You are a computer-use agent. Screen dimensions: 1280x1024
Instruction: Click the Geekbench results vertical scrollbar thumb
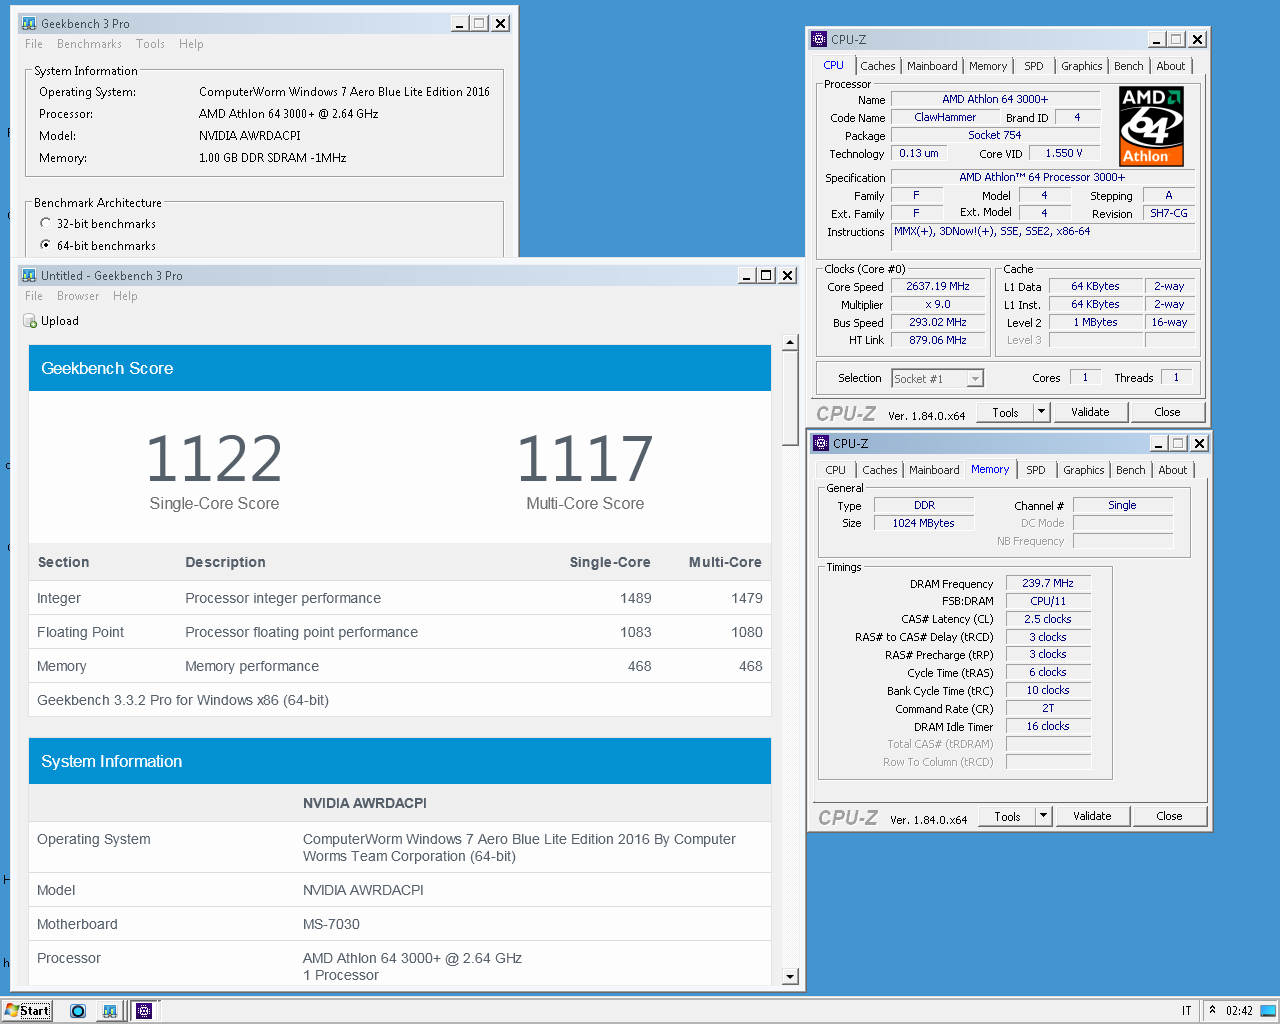tap(790, 398)
